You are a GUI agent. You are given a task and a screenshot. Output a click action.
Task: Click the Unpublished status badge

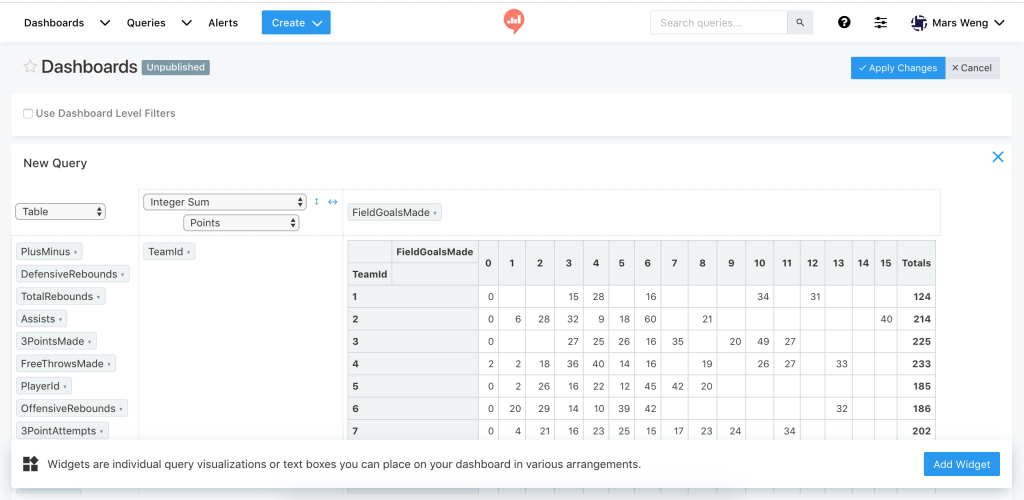click(176, 67)
